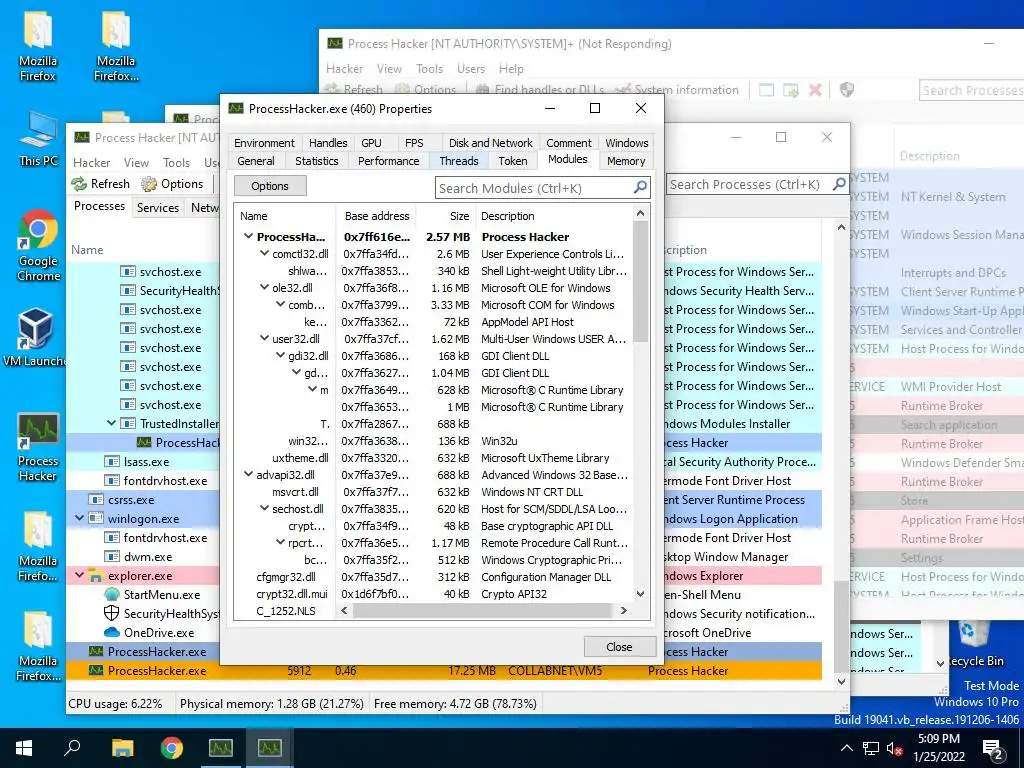Screen dimensions: 1024x768
Task: Collapse the comctl32.dll module node
Action: pyautogui.click(x=264, y=253)
